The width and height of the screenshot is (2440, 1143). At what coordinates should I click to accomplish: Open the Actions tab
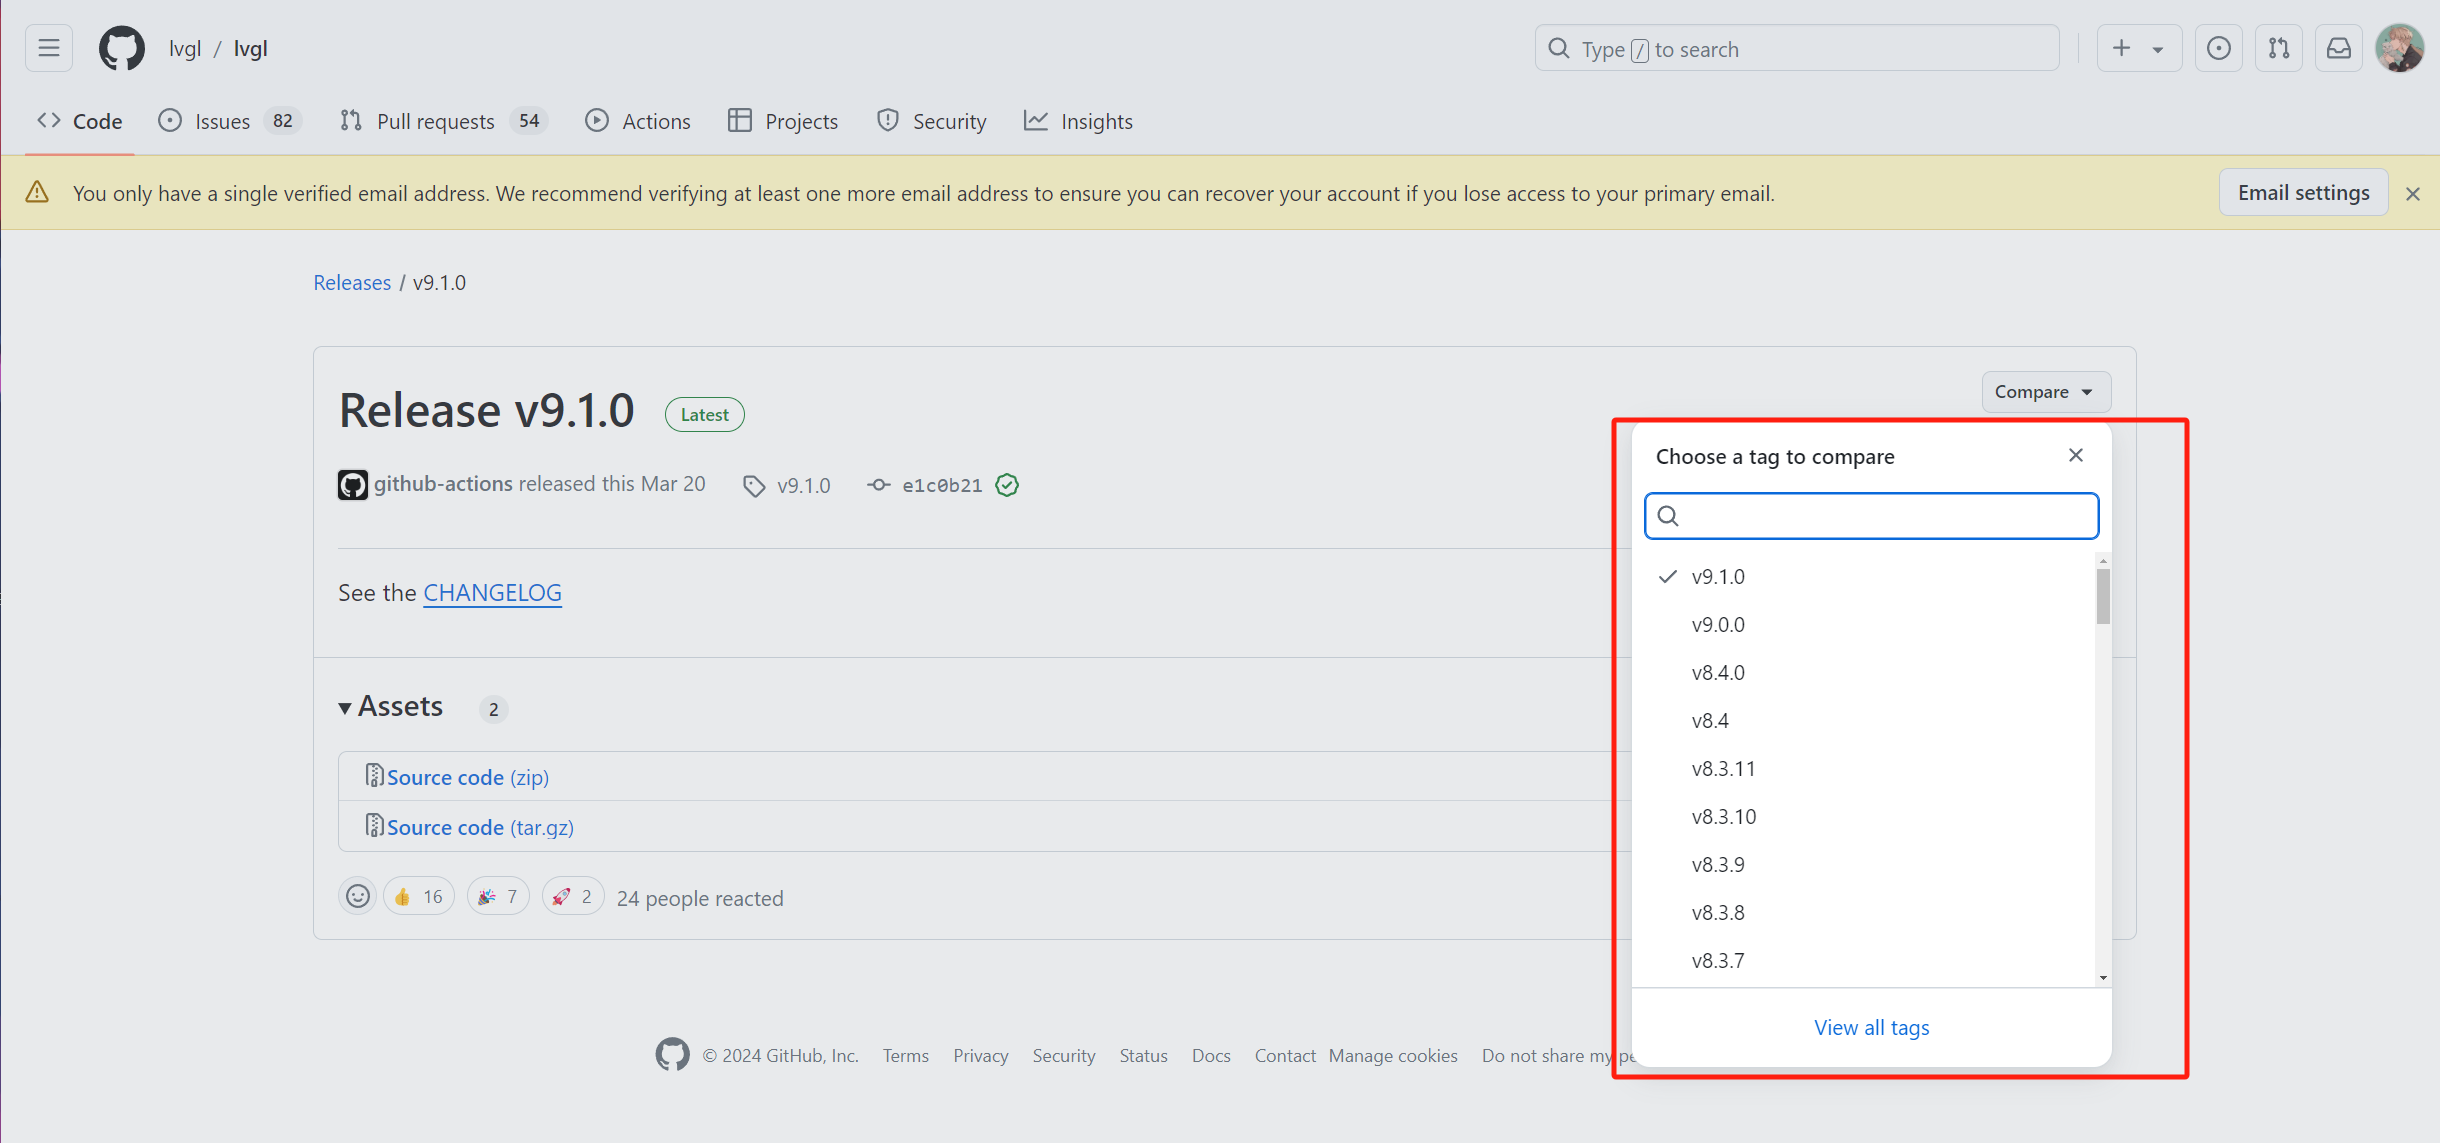click(x=638, y=121)
